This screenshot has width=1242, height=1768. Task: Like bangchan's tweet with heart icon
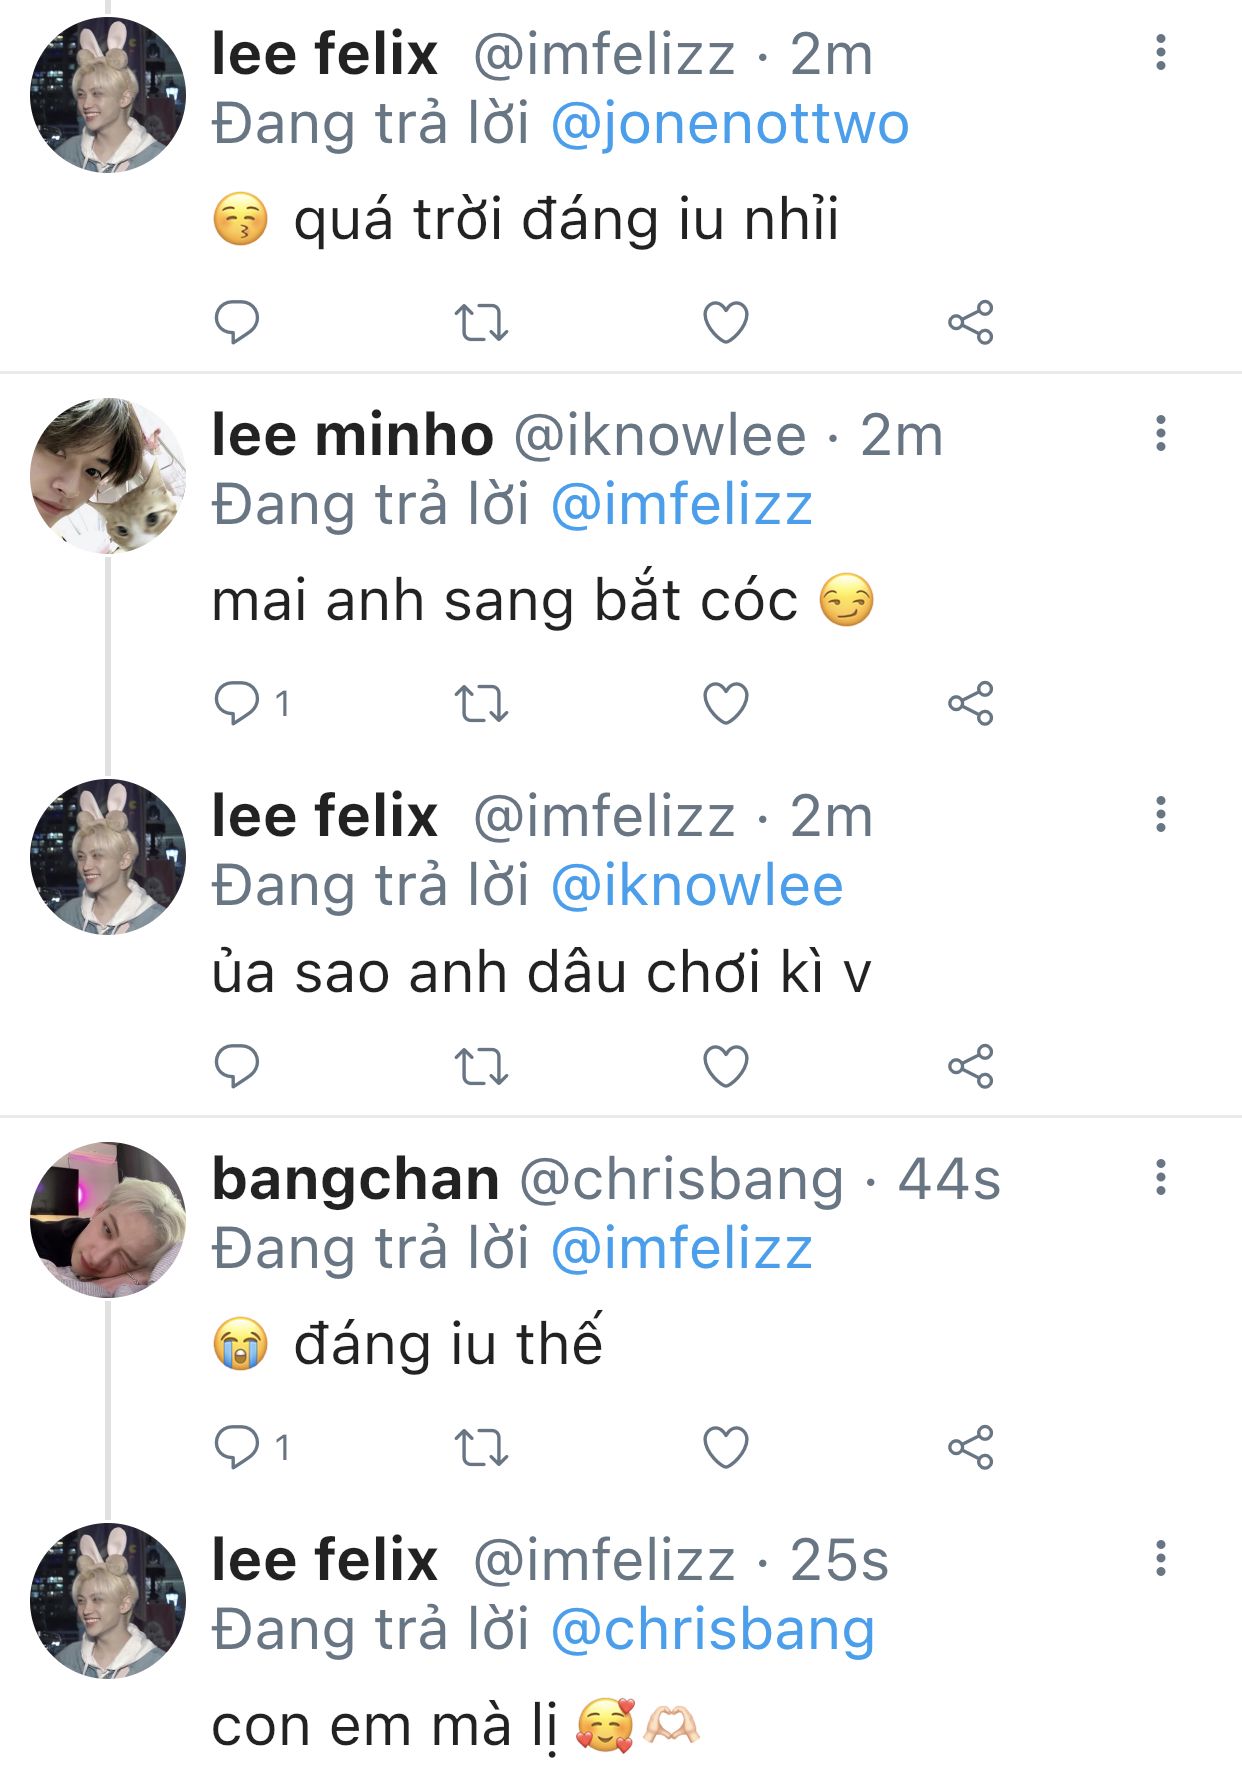pos(726,1447)
